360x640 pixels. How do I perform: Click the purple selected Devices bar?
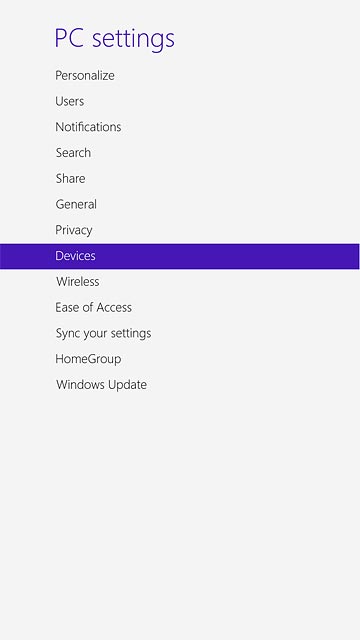coord(180,256)
